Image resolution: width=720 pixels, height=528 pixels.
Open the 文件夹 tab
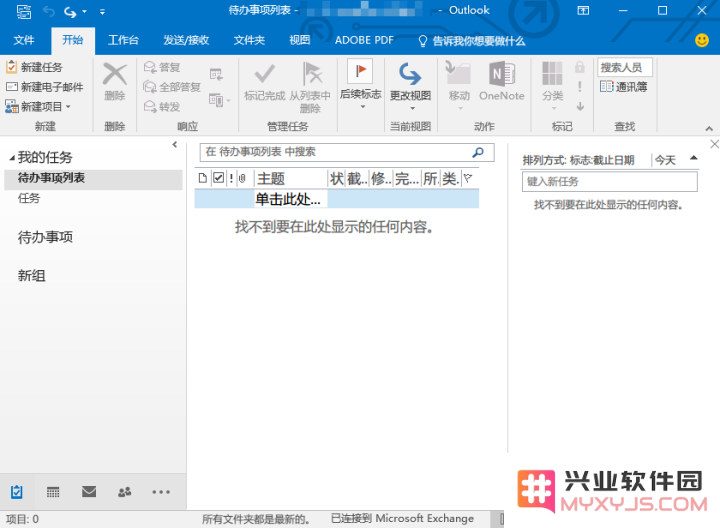249,40
